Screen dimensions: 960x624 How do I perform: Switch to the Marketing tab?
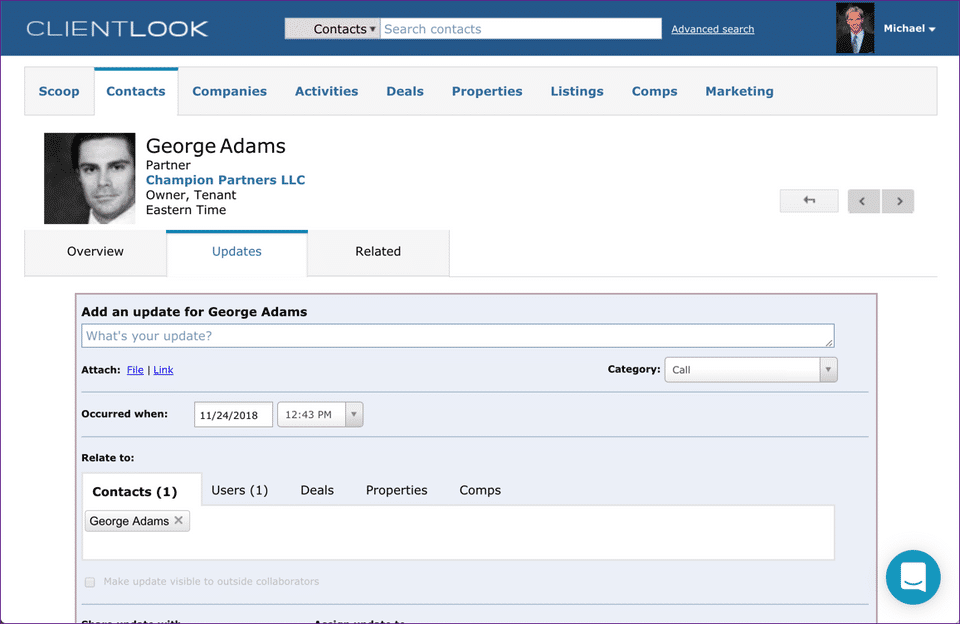click(739, 91)
